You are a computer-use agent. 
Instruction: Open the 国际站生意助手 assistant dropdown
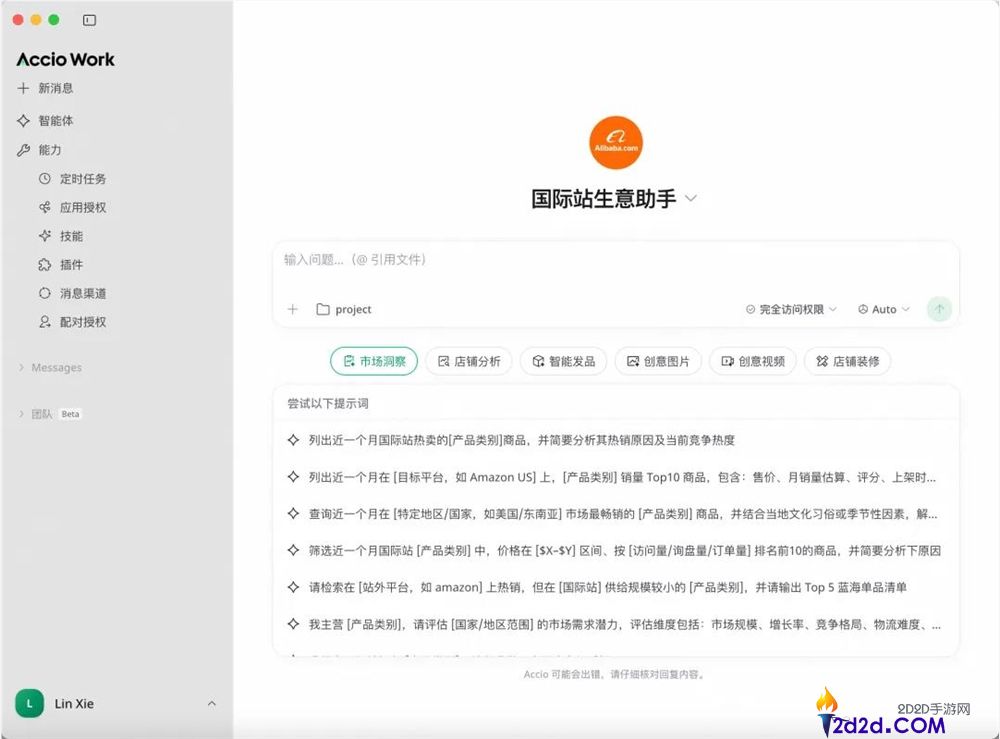691,198
